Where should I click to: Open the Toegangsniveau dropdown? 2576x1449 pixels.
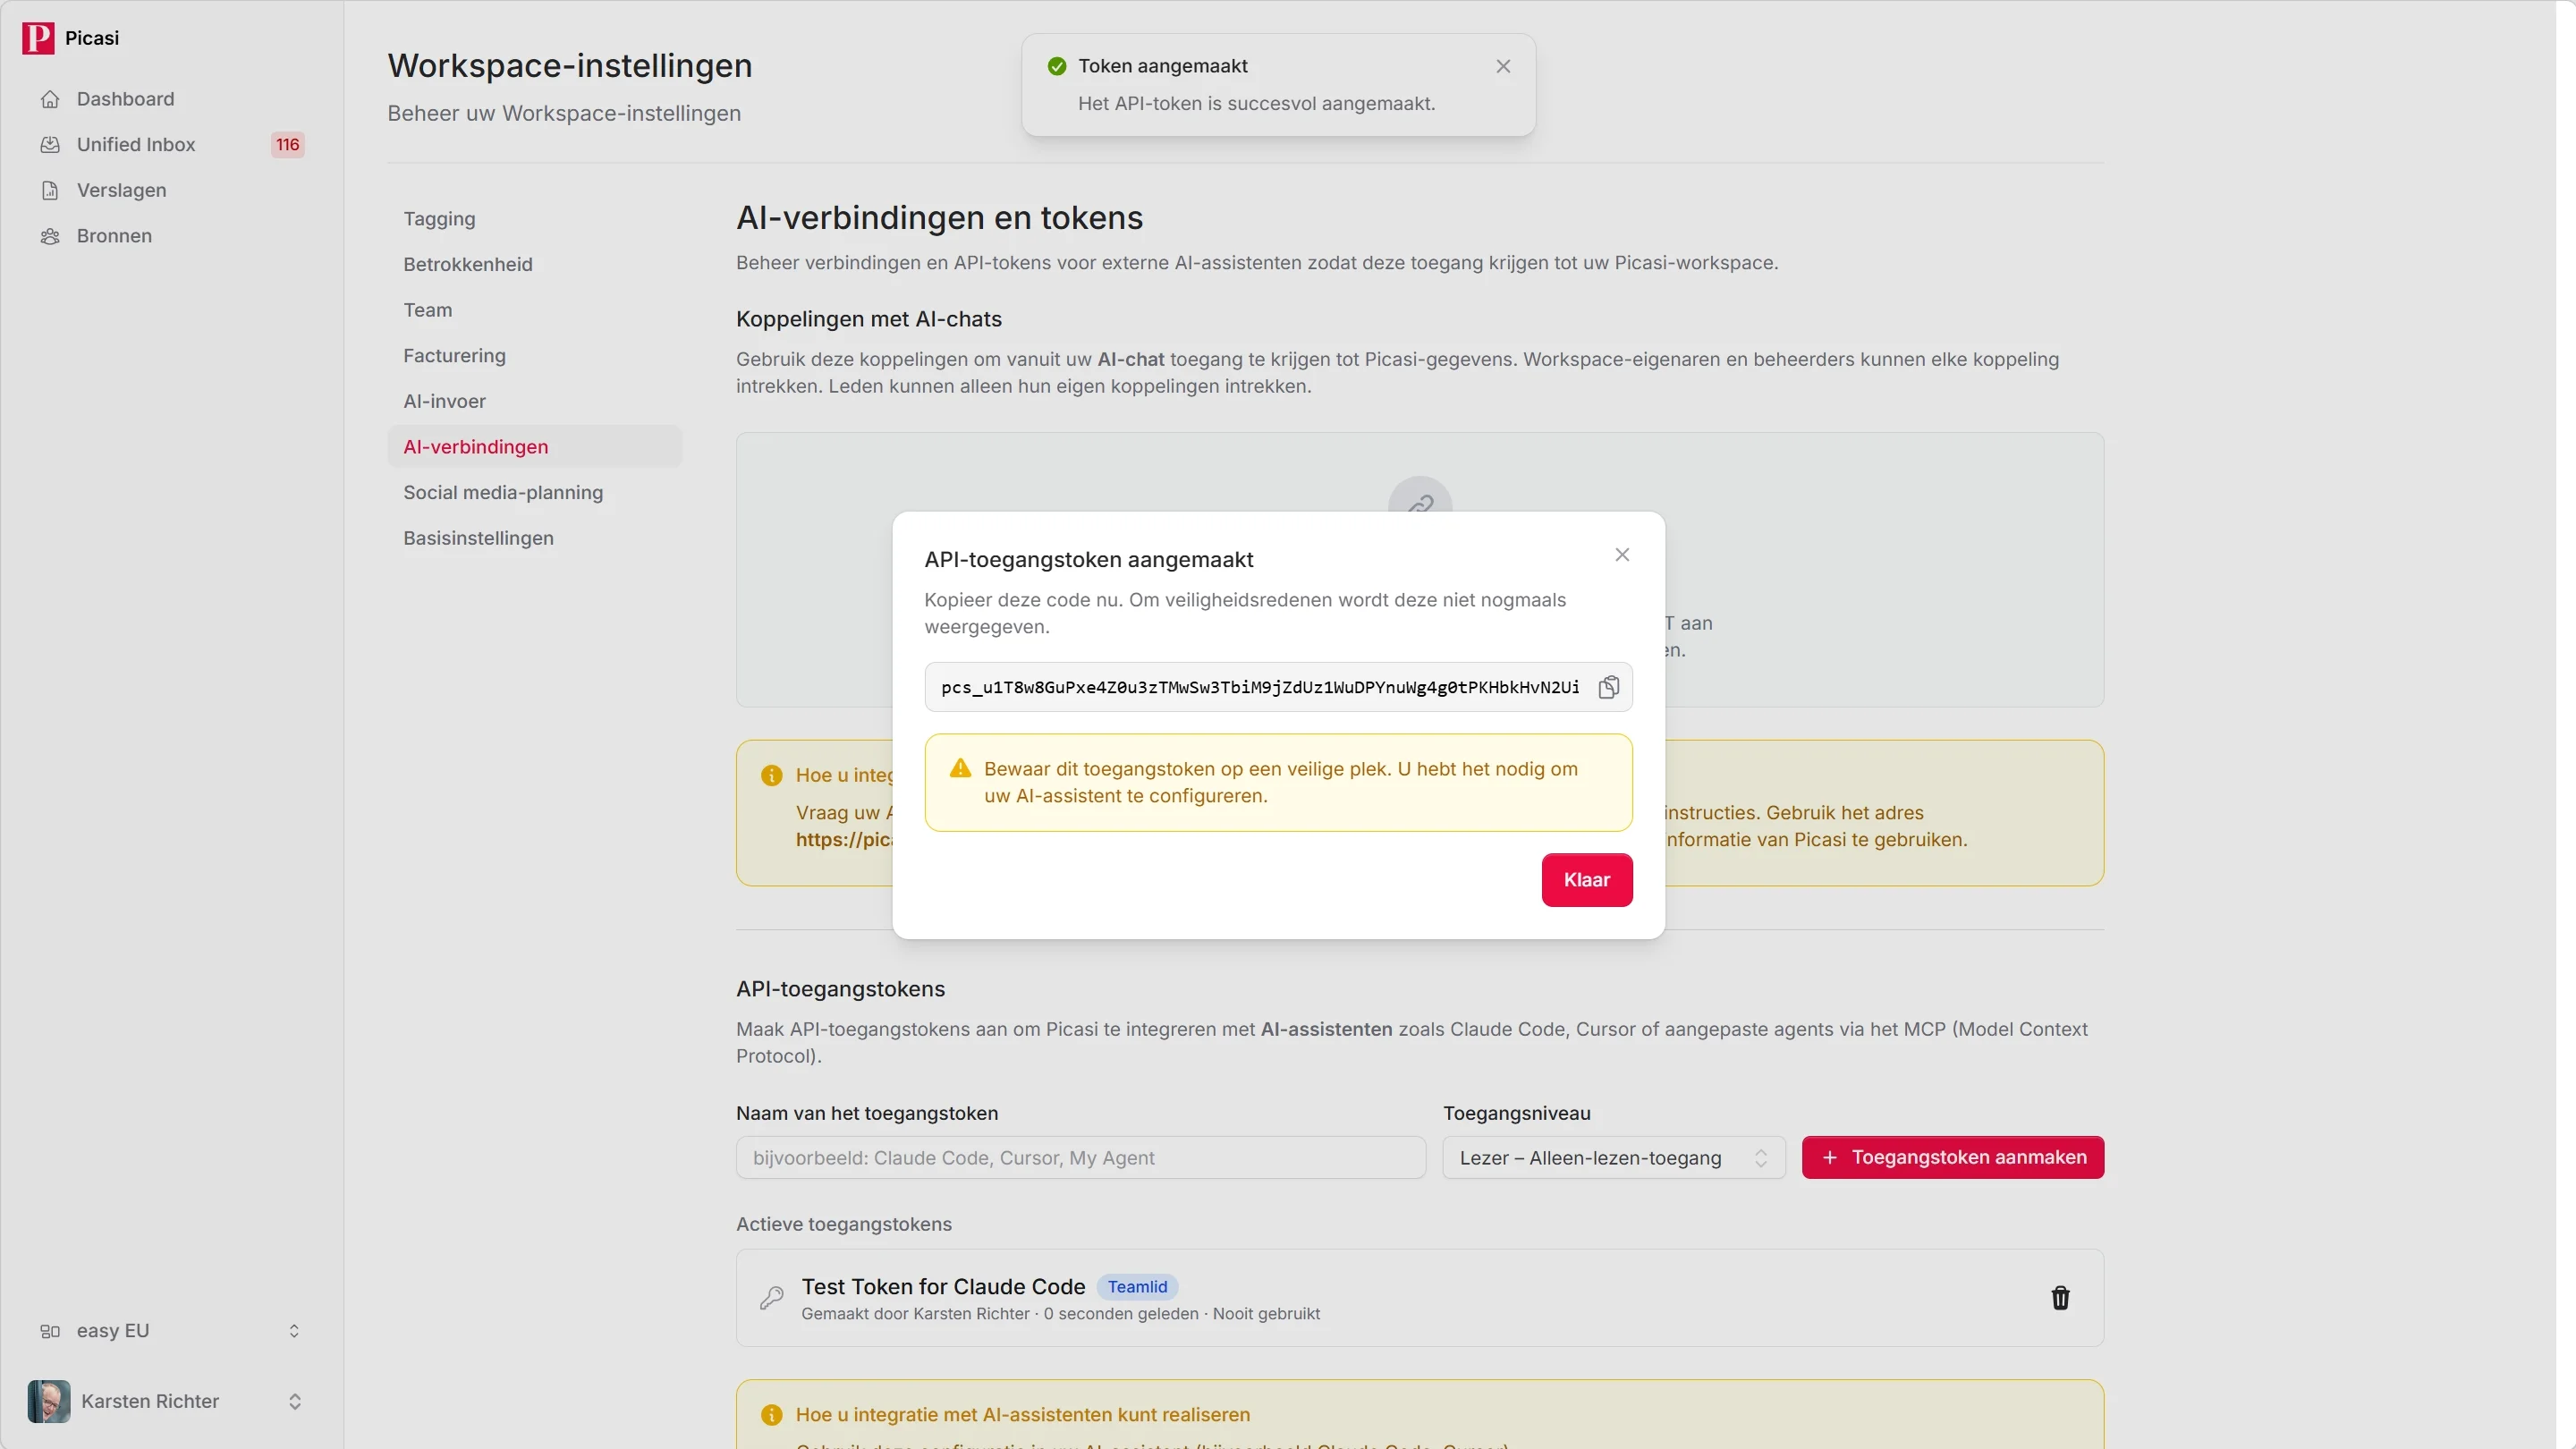click(x=1613, y=1157)
